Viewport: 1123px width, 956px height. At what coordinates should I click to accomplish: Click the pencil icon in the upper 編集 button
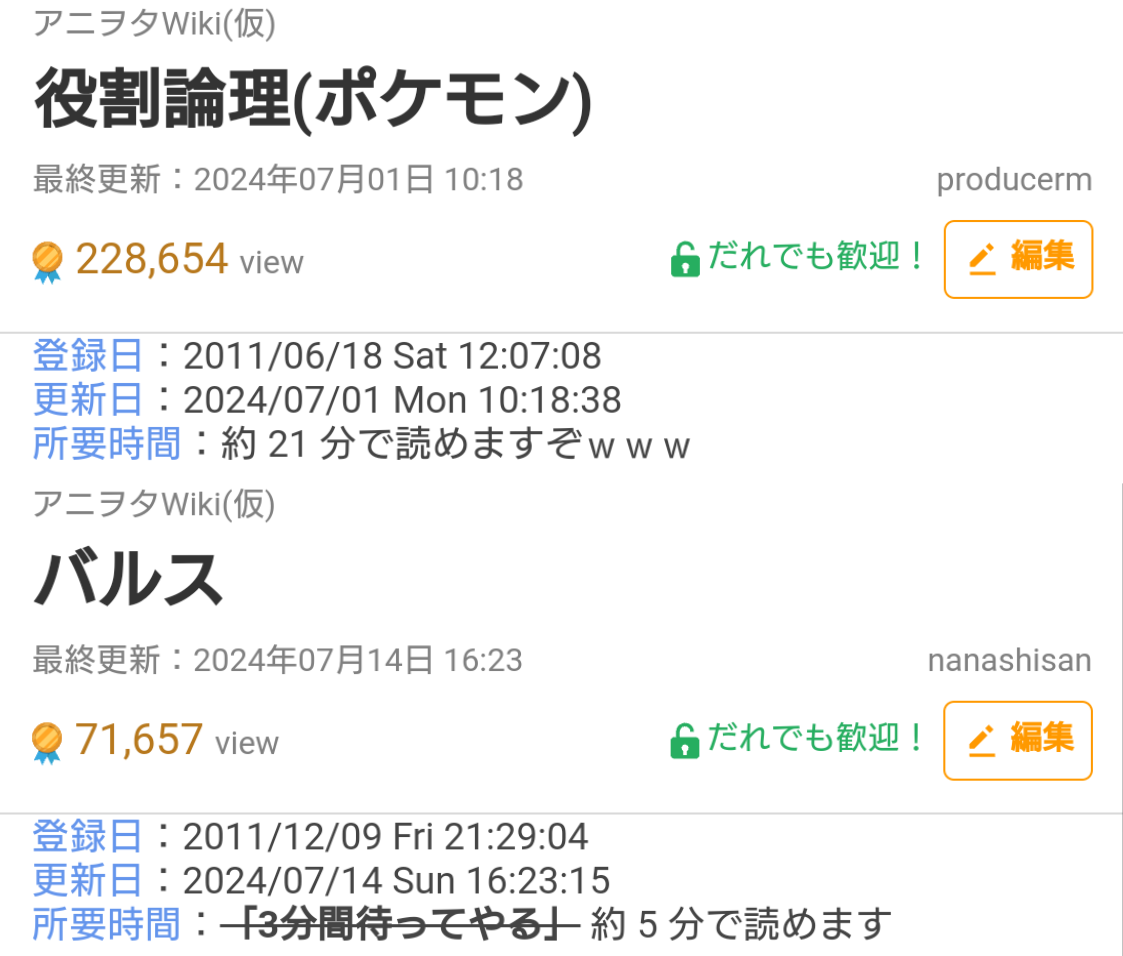pos(983,260)
